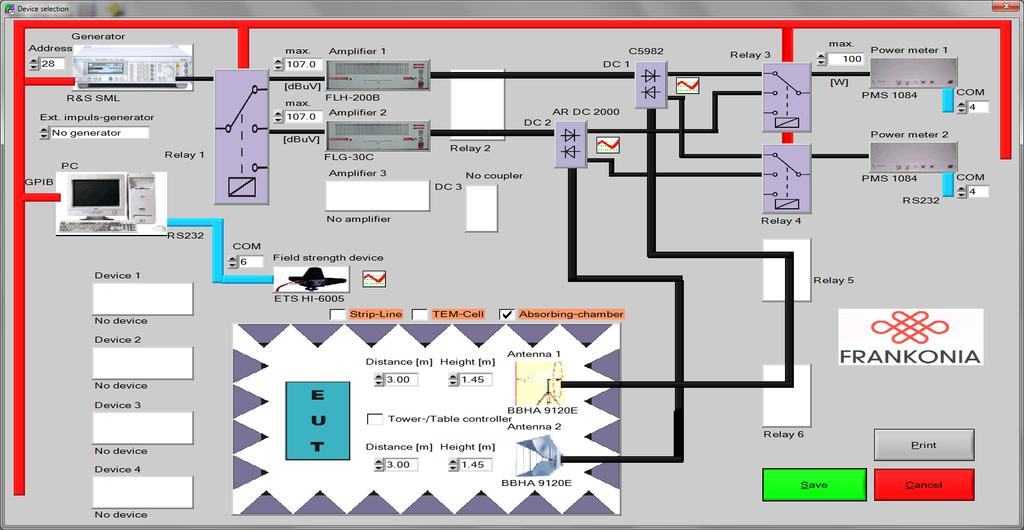Click the empty Relay 2 box
Viewport: 1024px width, 530px height.
coord(477,106)
